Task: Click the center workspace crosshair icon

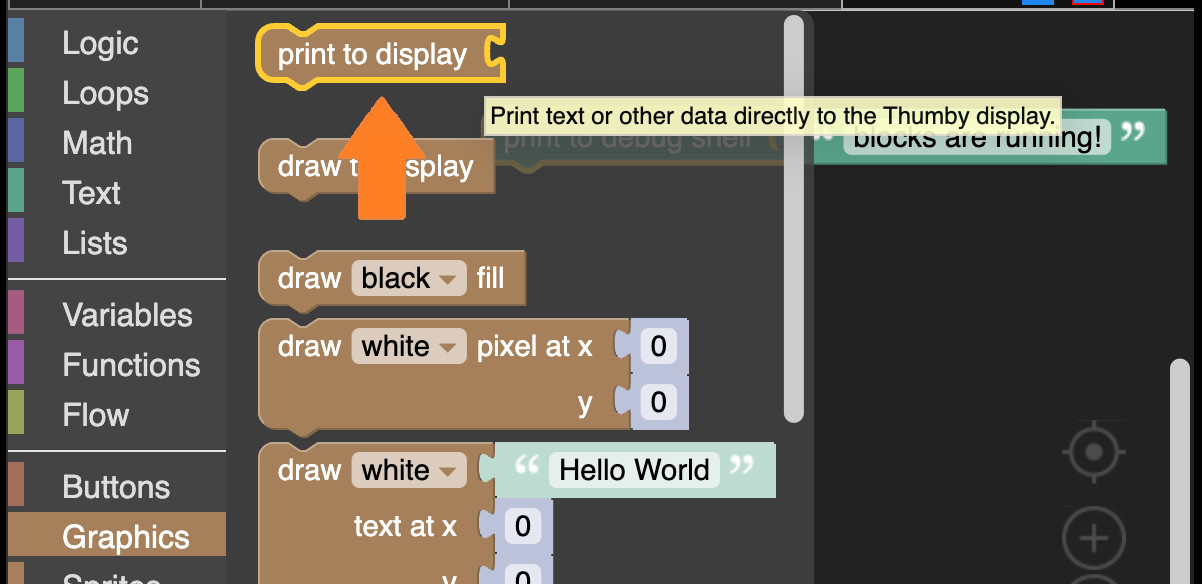Action: point(1093,453)
